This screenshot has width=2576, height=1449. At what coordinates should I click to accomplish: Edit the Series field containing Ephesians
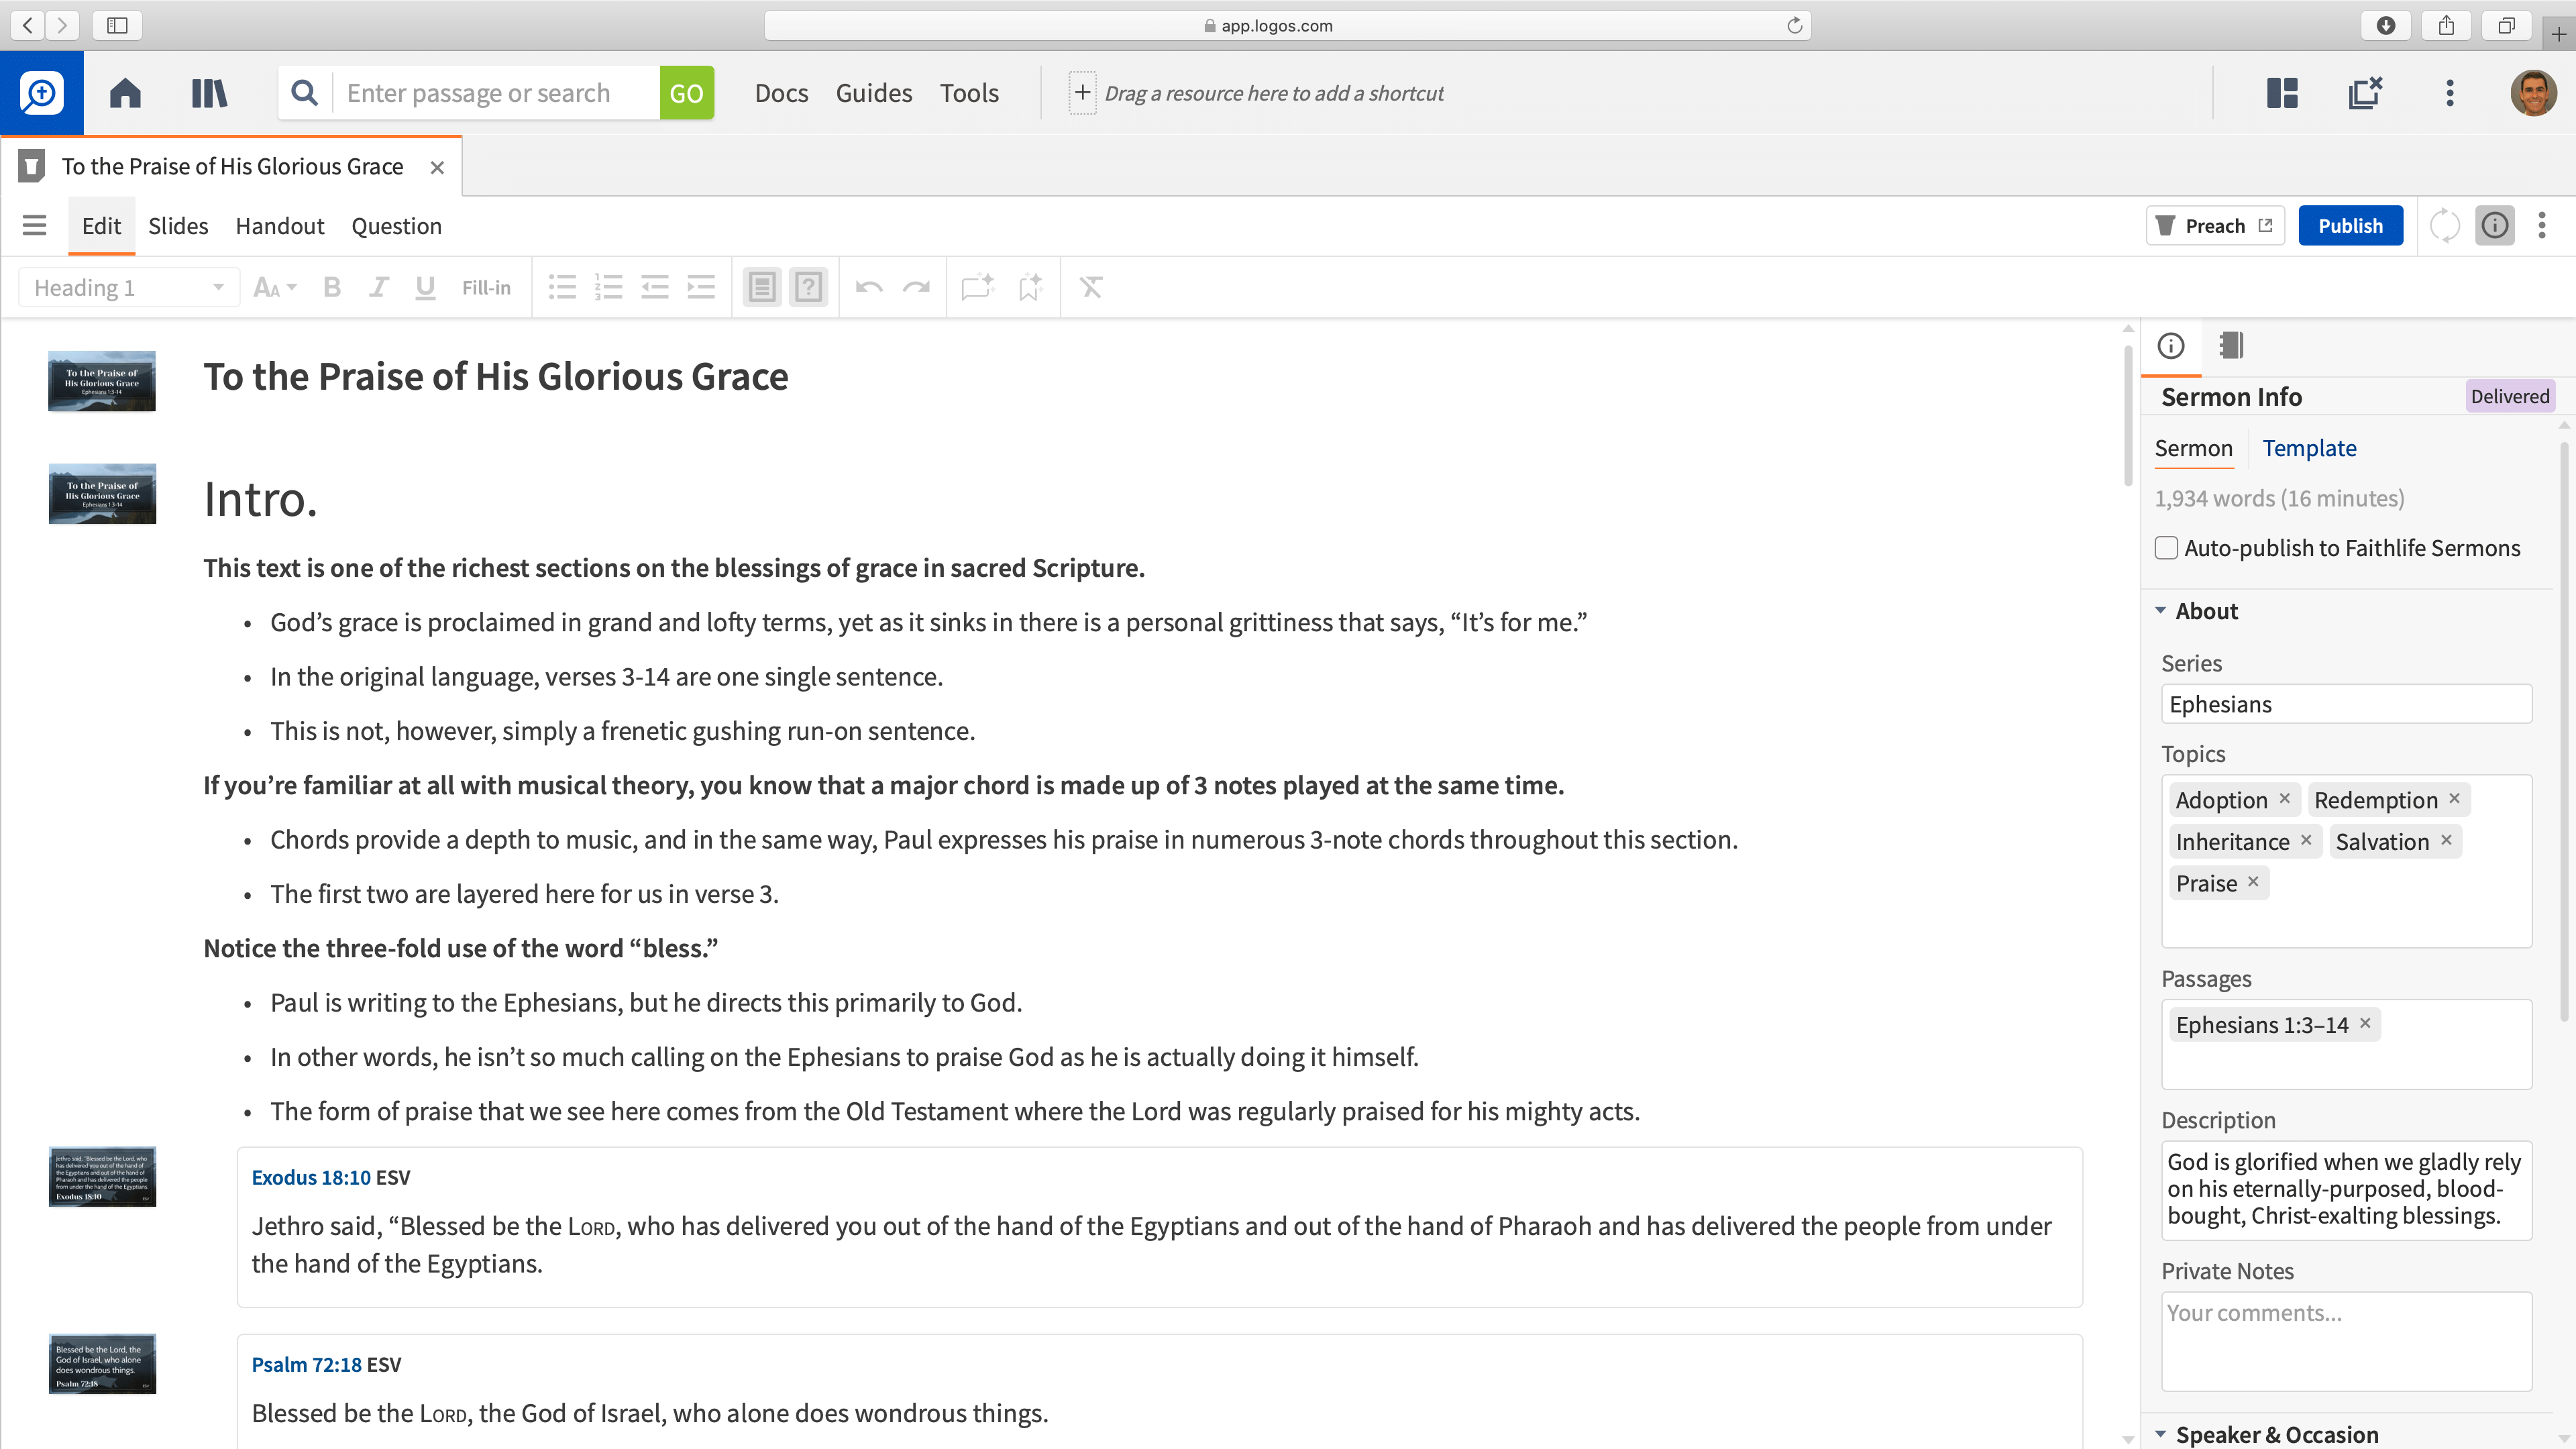point(2346,704)
